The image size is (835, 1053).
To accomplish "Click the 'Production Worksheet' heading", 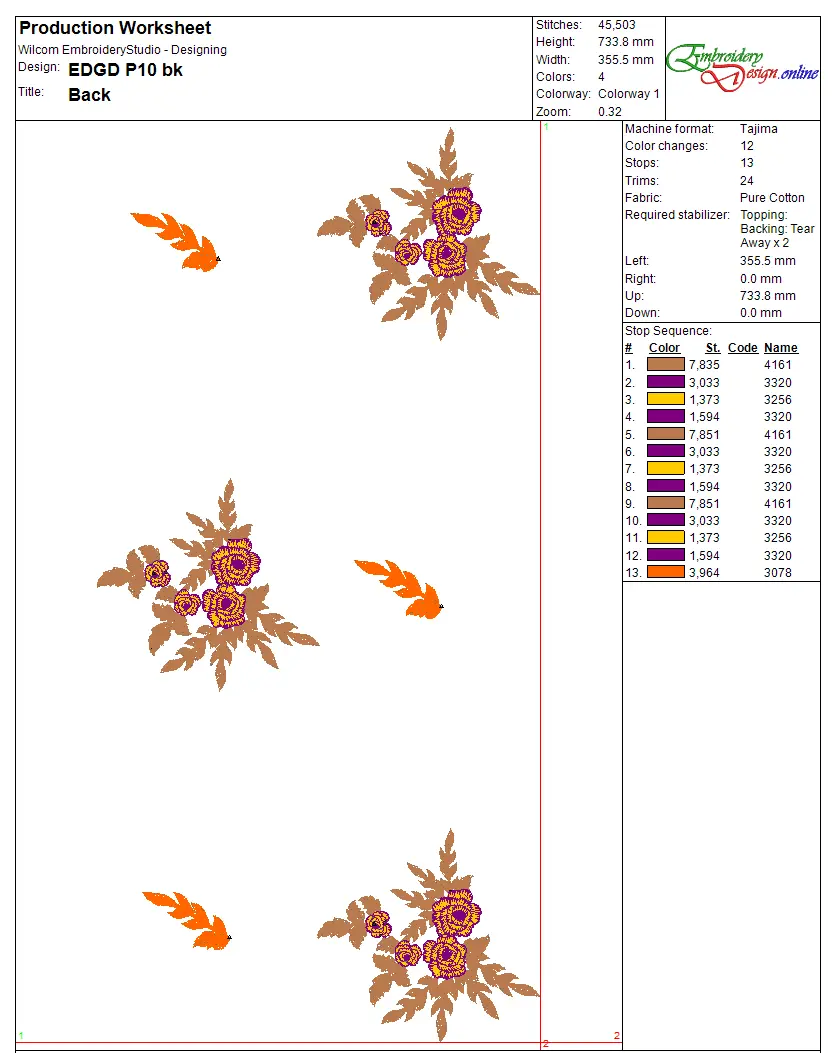I will [115, 28].
